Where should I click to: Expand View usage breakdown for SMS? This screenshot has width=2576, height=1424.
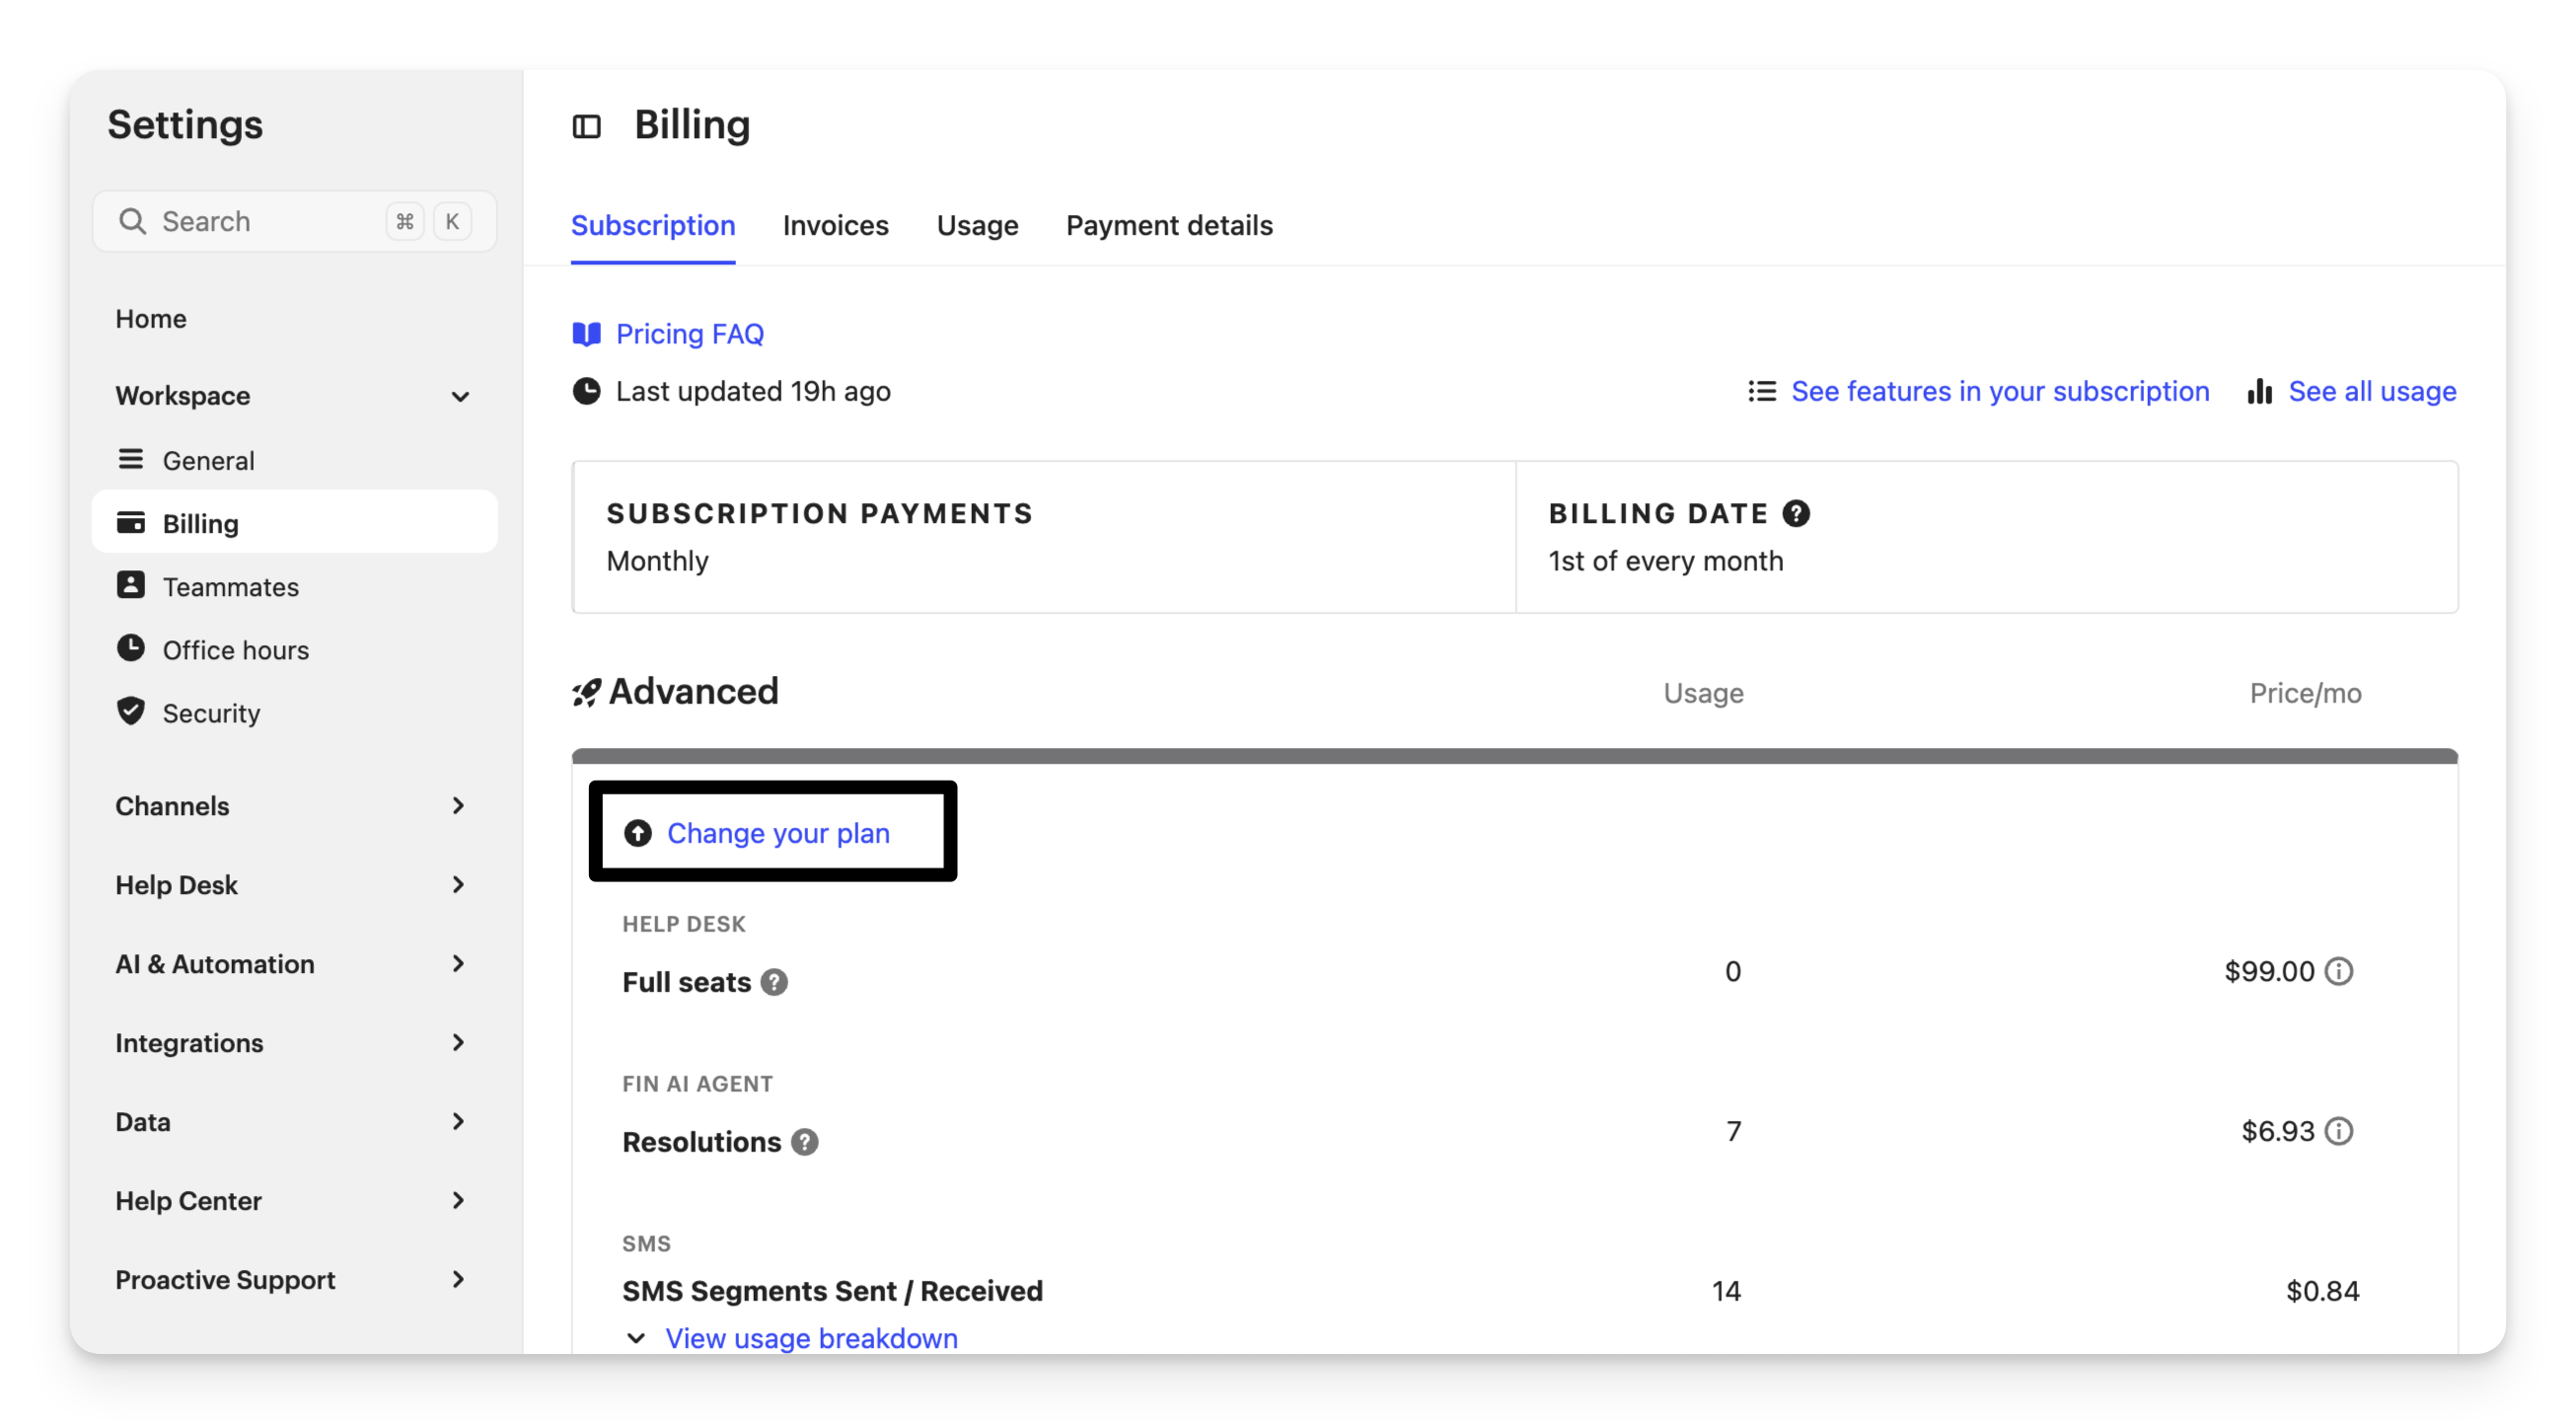810,1338
